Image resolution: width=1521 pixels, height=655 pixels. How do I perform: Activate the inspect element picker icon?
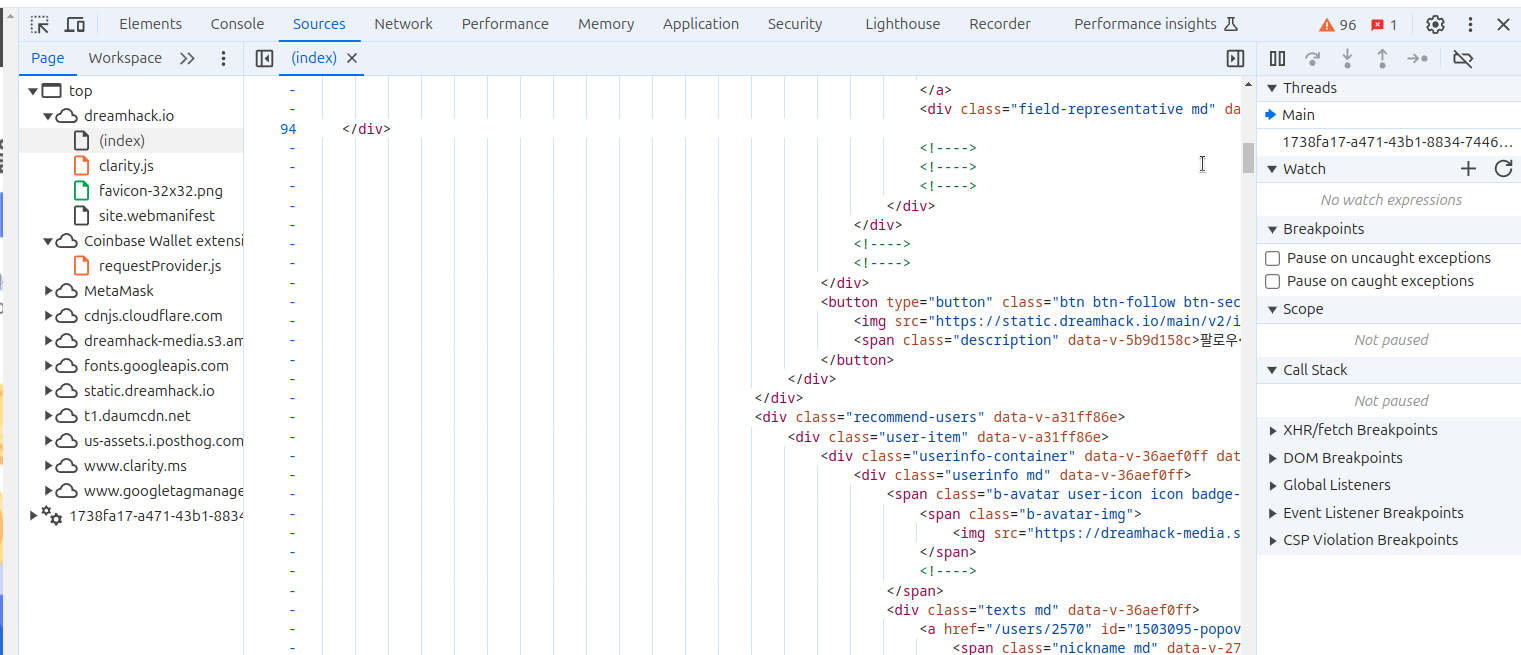coord(39,24)
